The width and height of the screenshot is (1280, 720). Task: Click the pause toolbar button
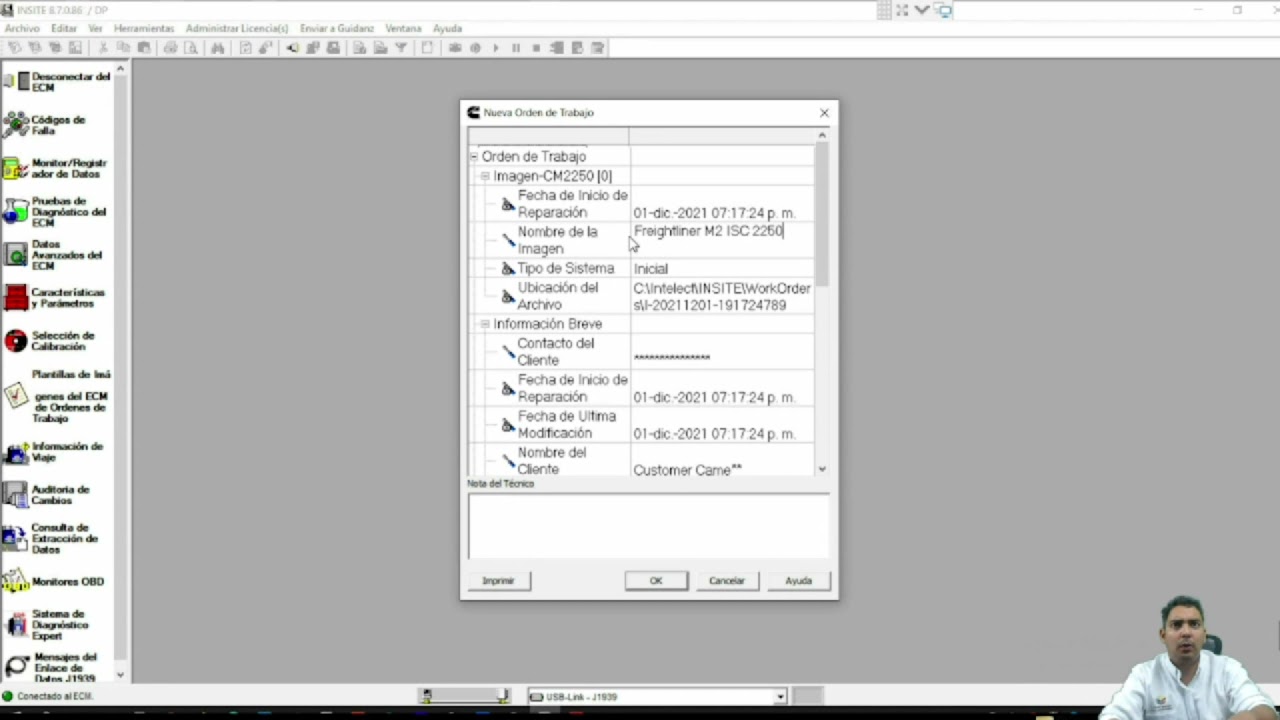click(516, 48)
